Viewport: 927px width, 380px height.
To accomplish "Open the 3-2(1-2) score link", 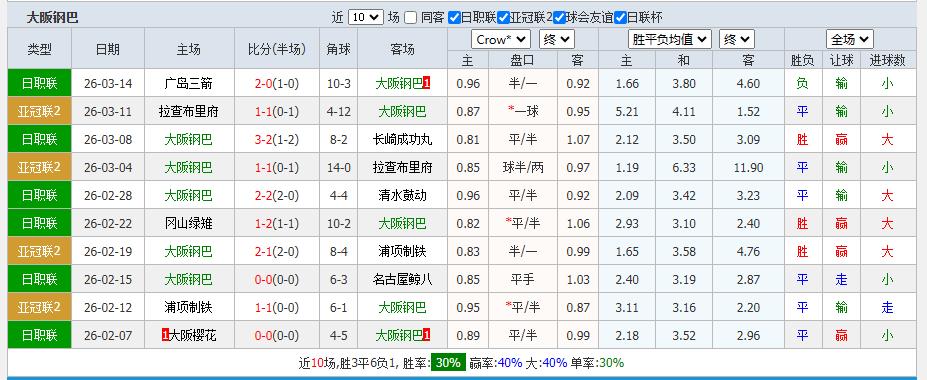I will (x=277, y=139).
